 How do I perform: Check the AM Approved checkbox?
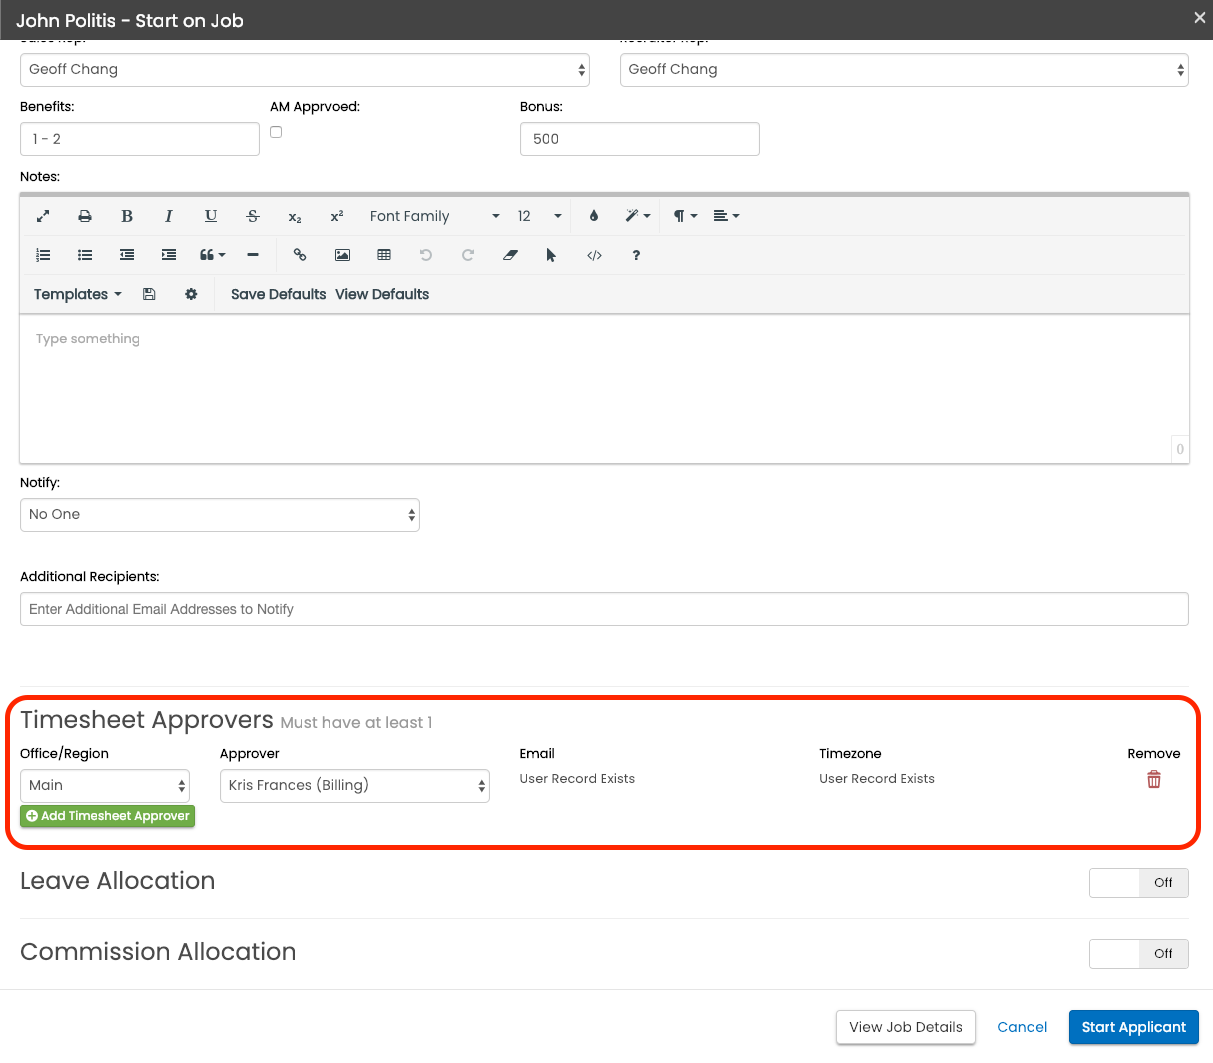click(276, 132)
